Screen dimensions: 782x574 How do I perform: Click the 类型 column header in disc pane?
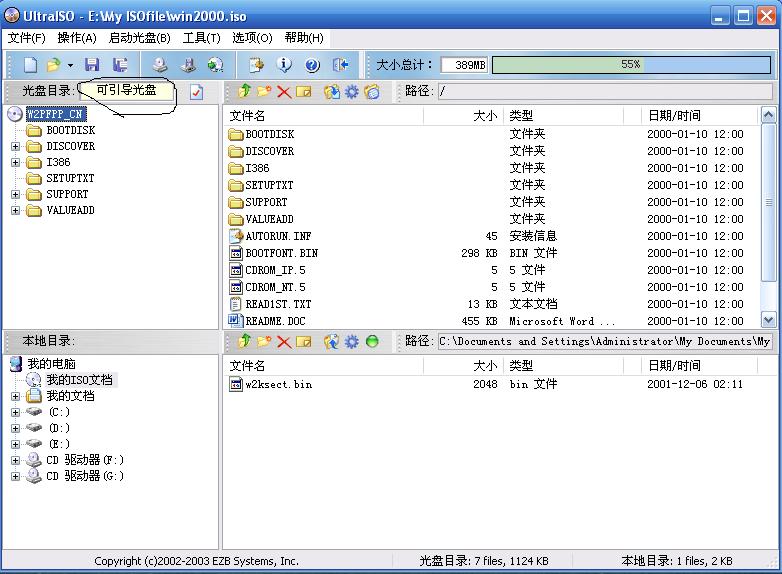click(563, 116)
